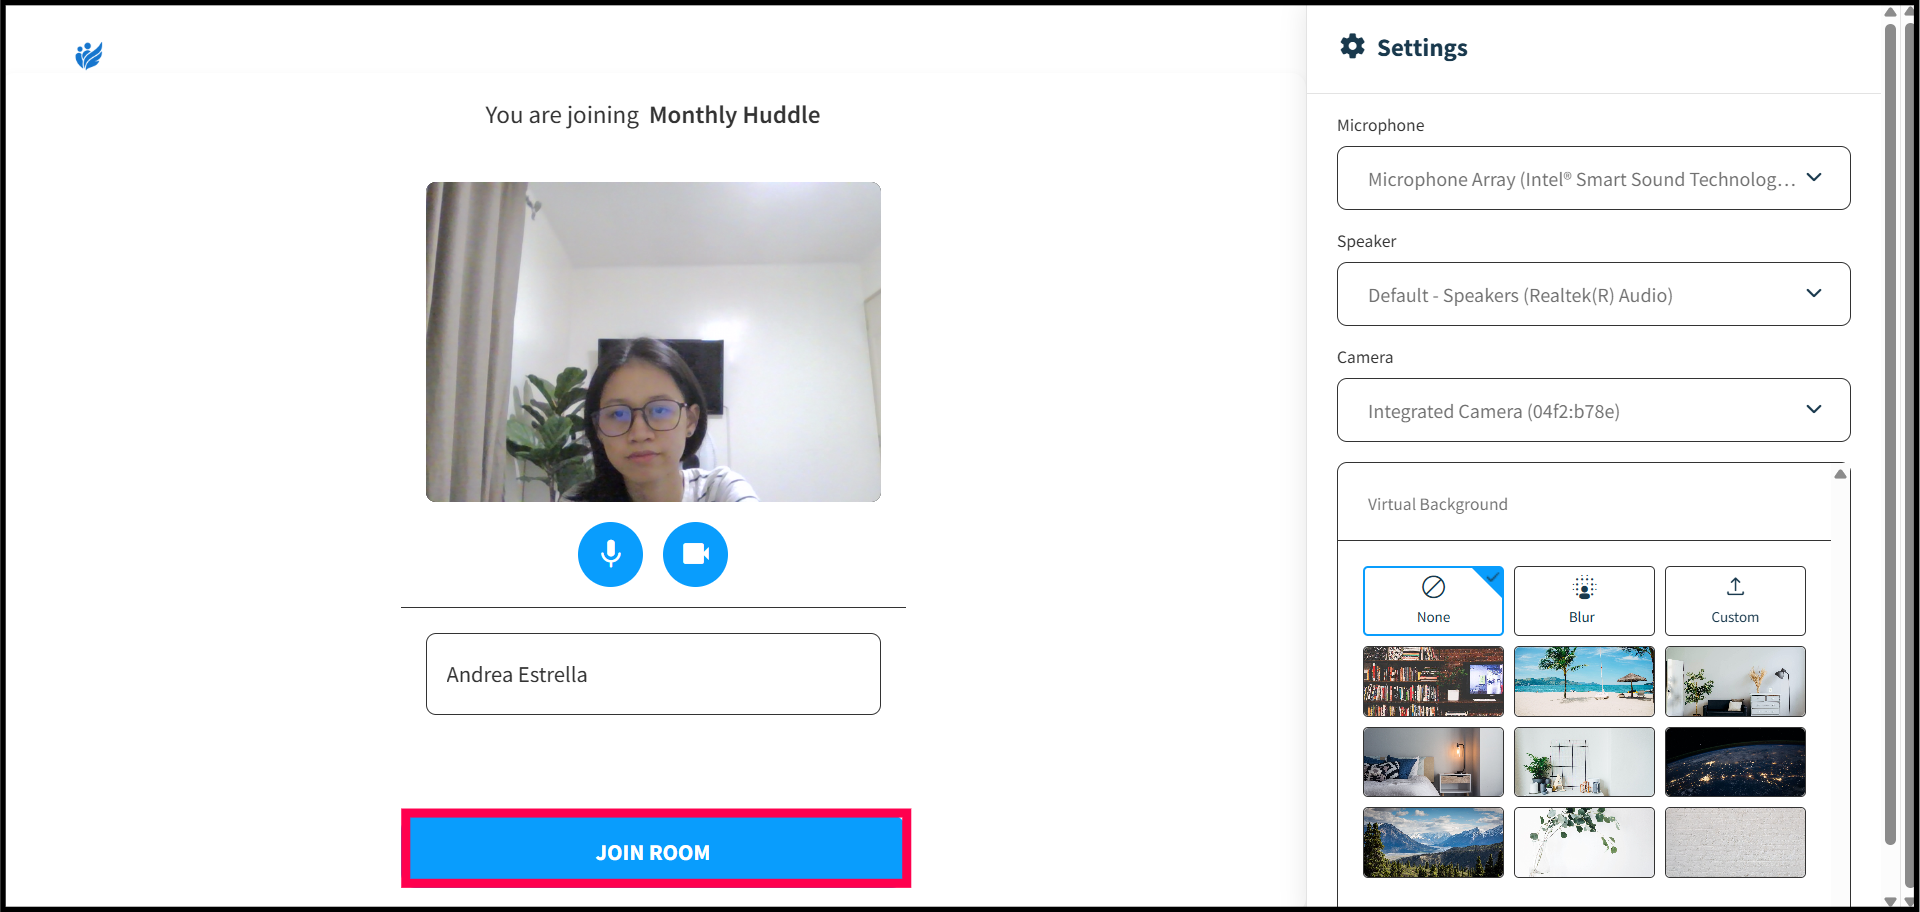Select the None background option
The image size is (1920, 912).
coord(1432,601)
